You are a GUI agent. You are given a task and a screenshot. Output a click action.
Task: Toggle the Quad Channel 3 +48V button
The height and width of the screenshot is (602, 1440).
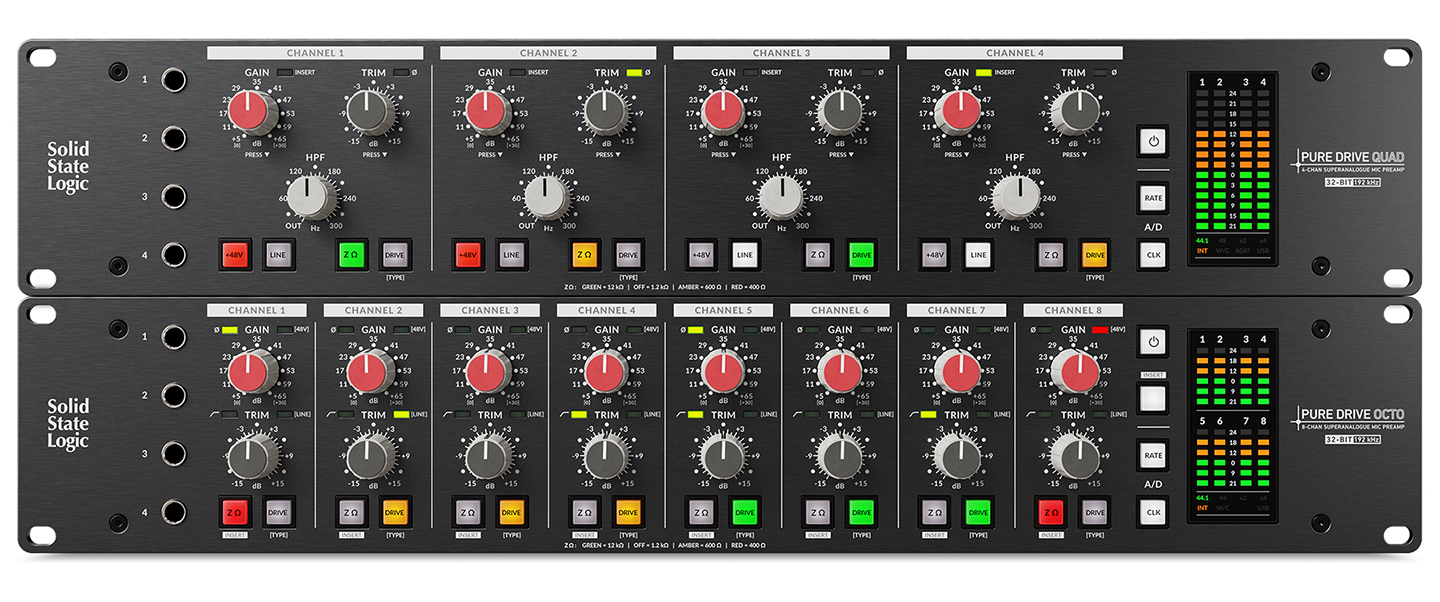(x=701, y=255)
